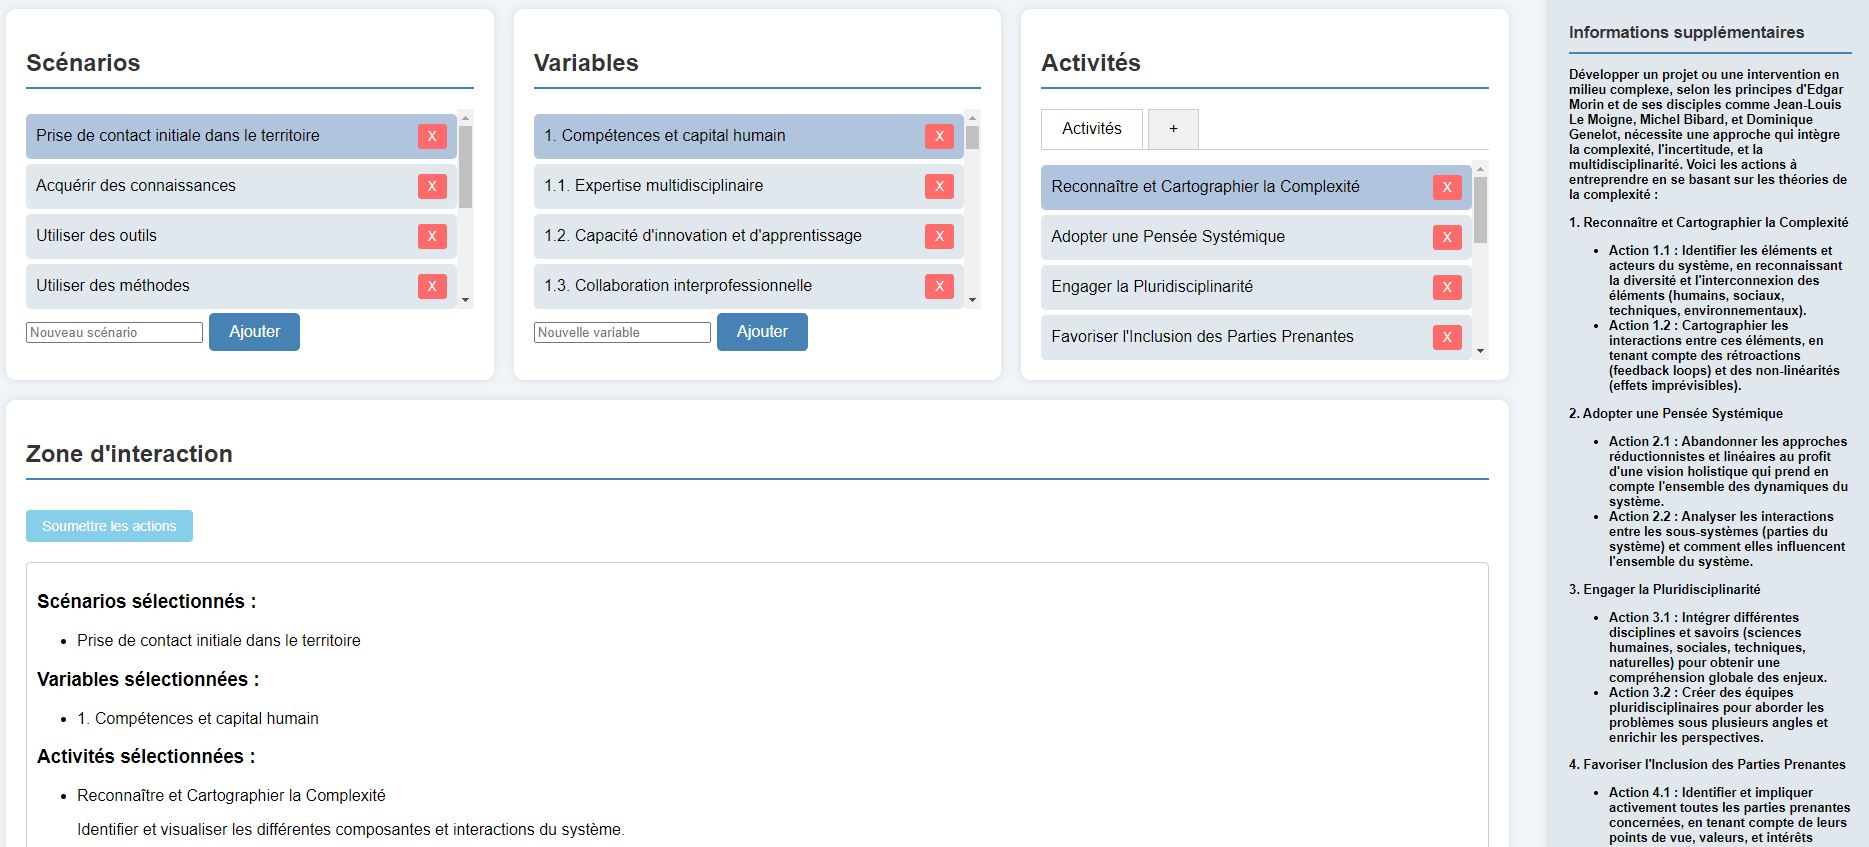Click 'Ajouter' next to the new scenario field
Image resolution: width=1869 pixels, height=847 pixels.
point(254,332)
